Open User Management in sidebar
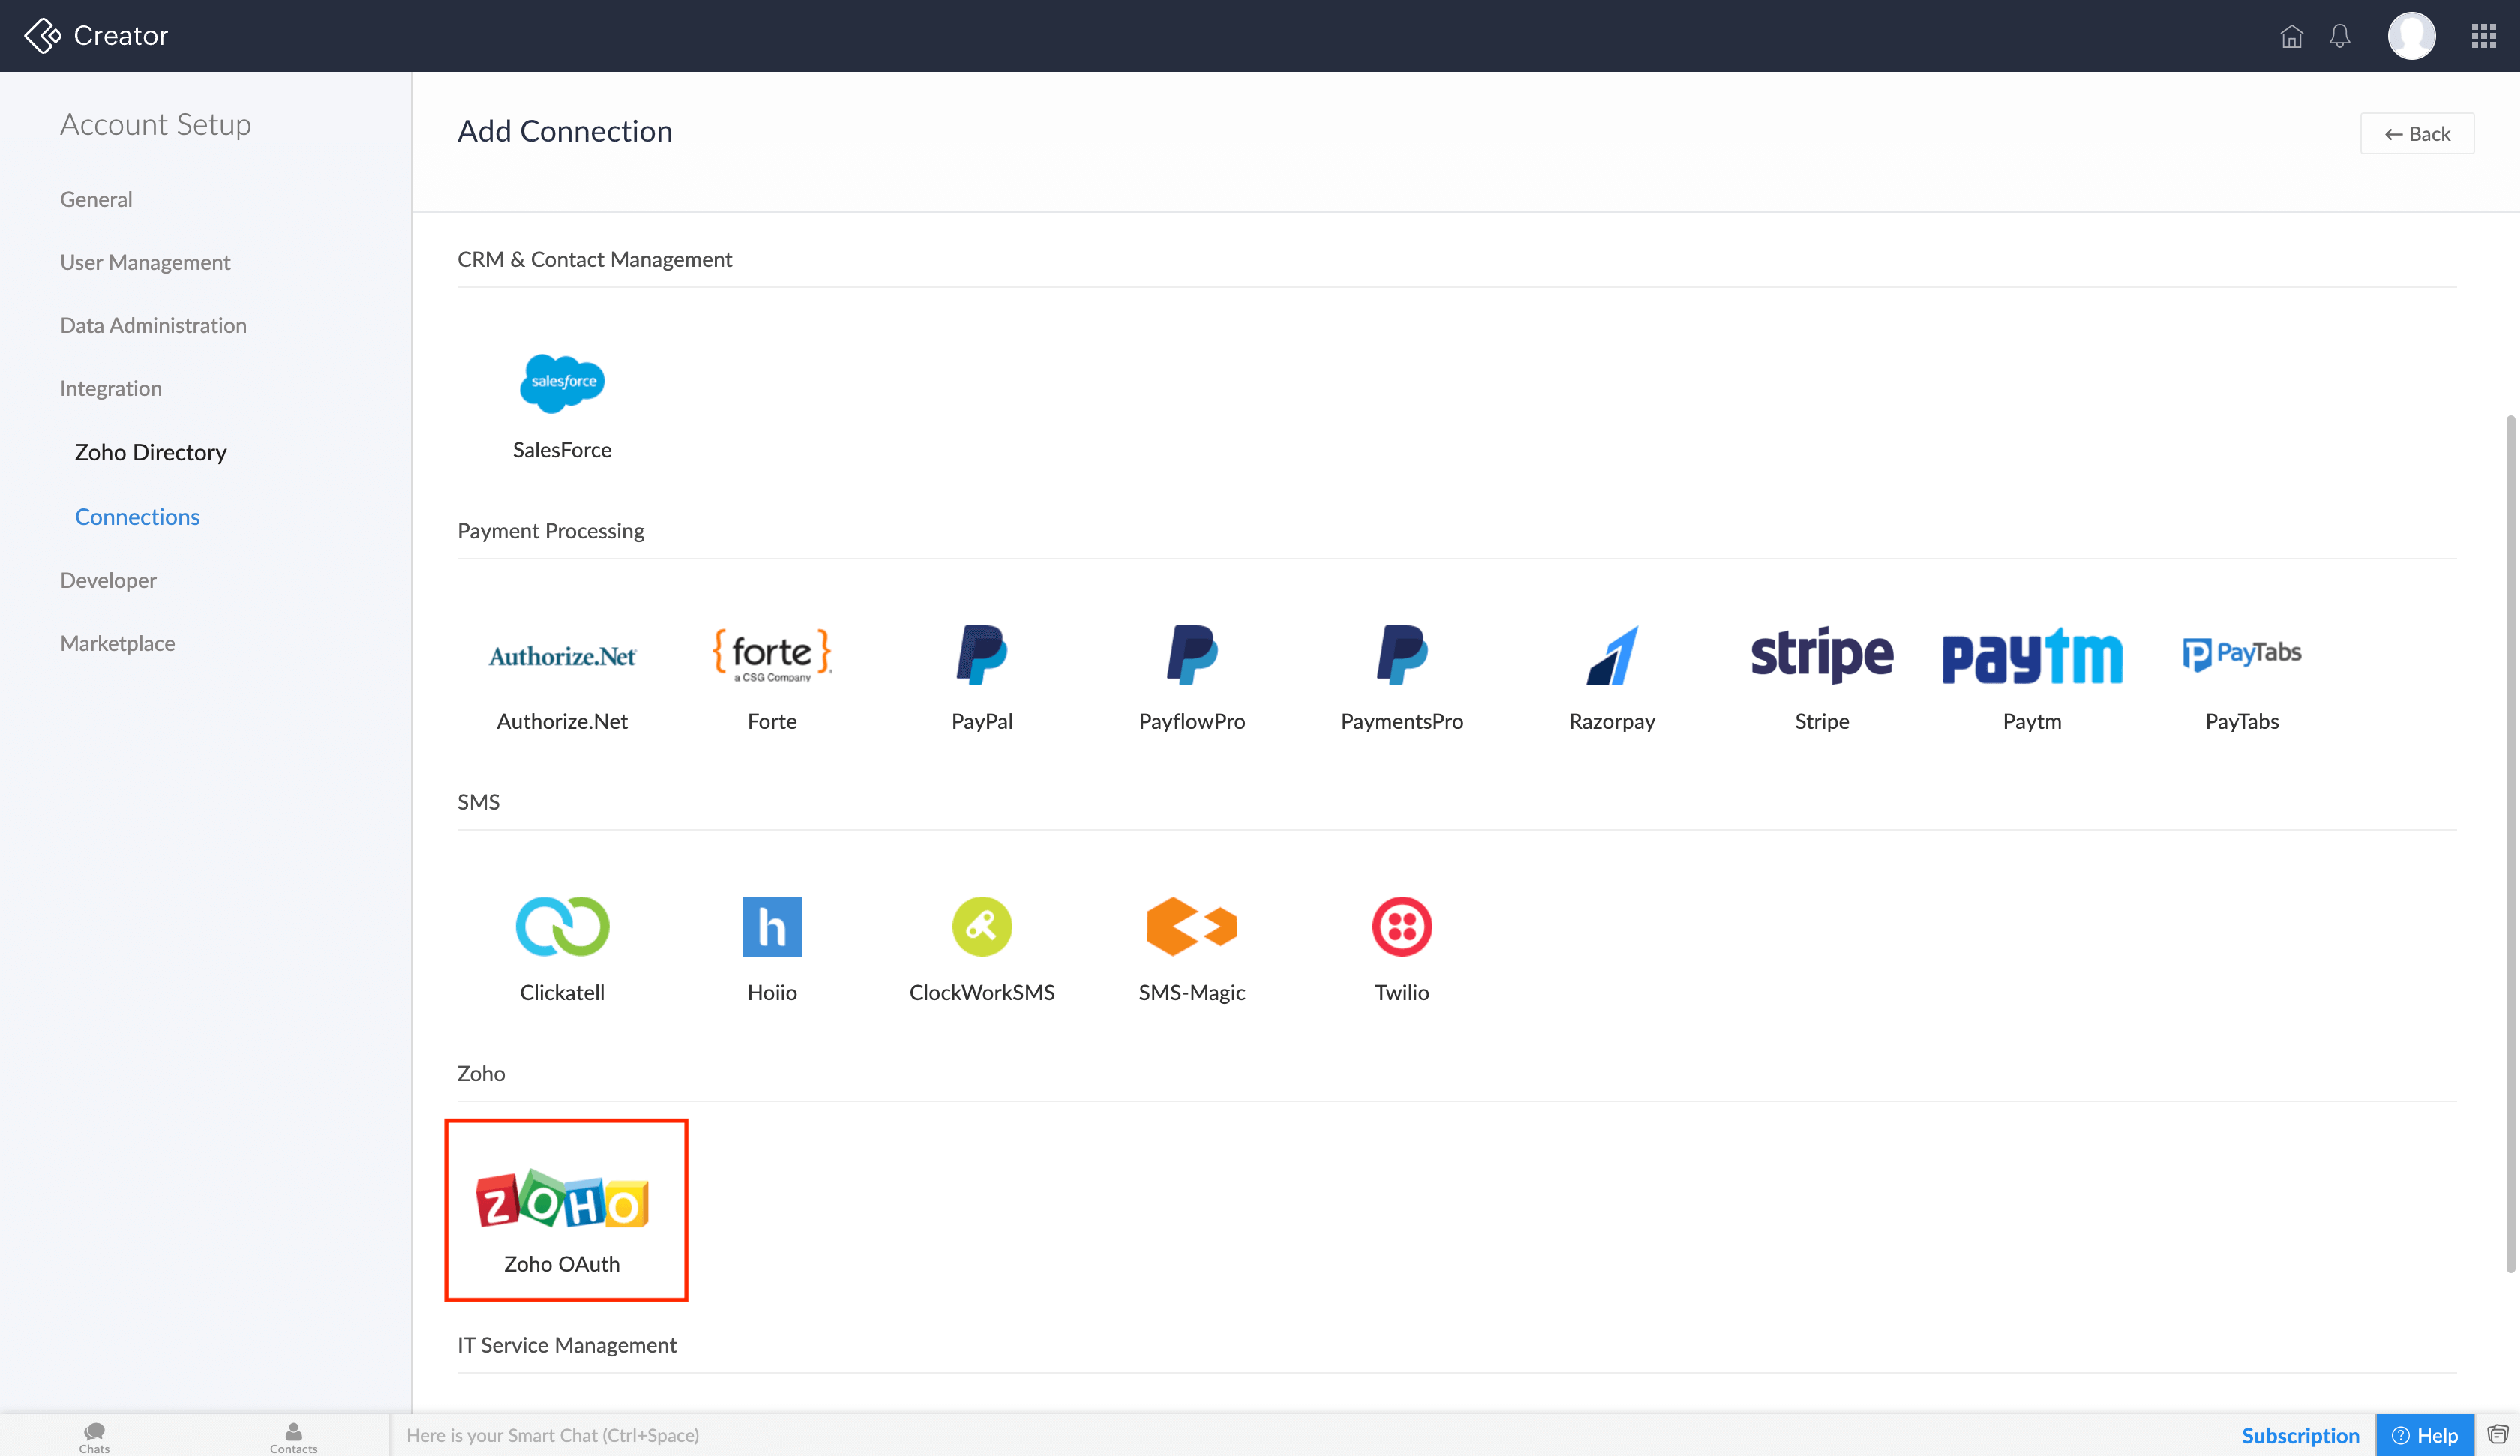 [x=145, y=262]
